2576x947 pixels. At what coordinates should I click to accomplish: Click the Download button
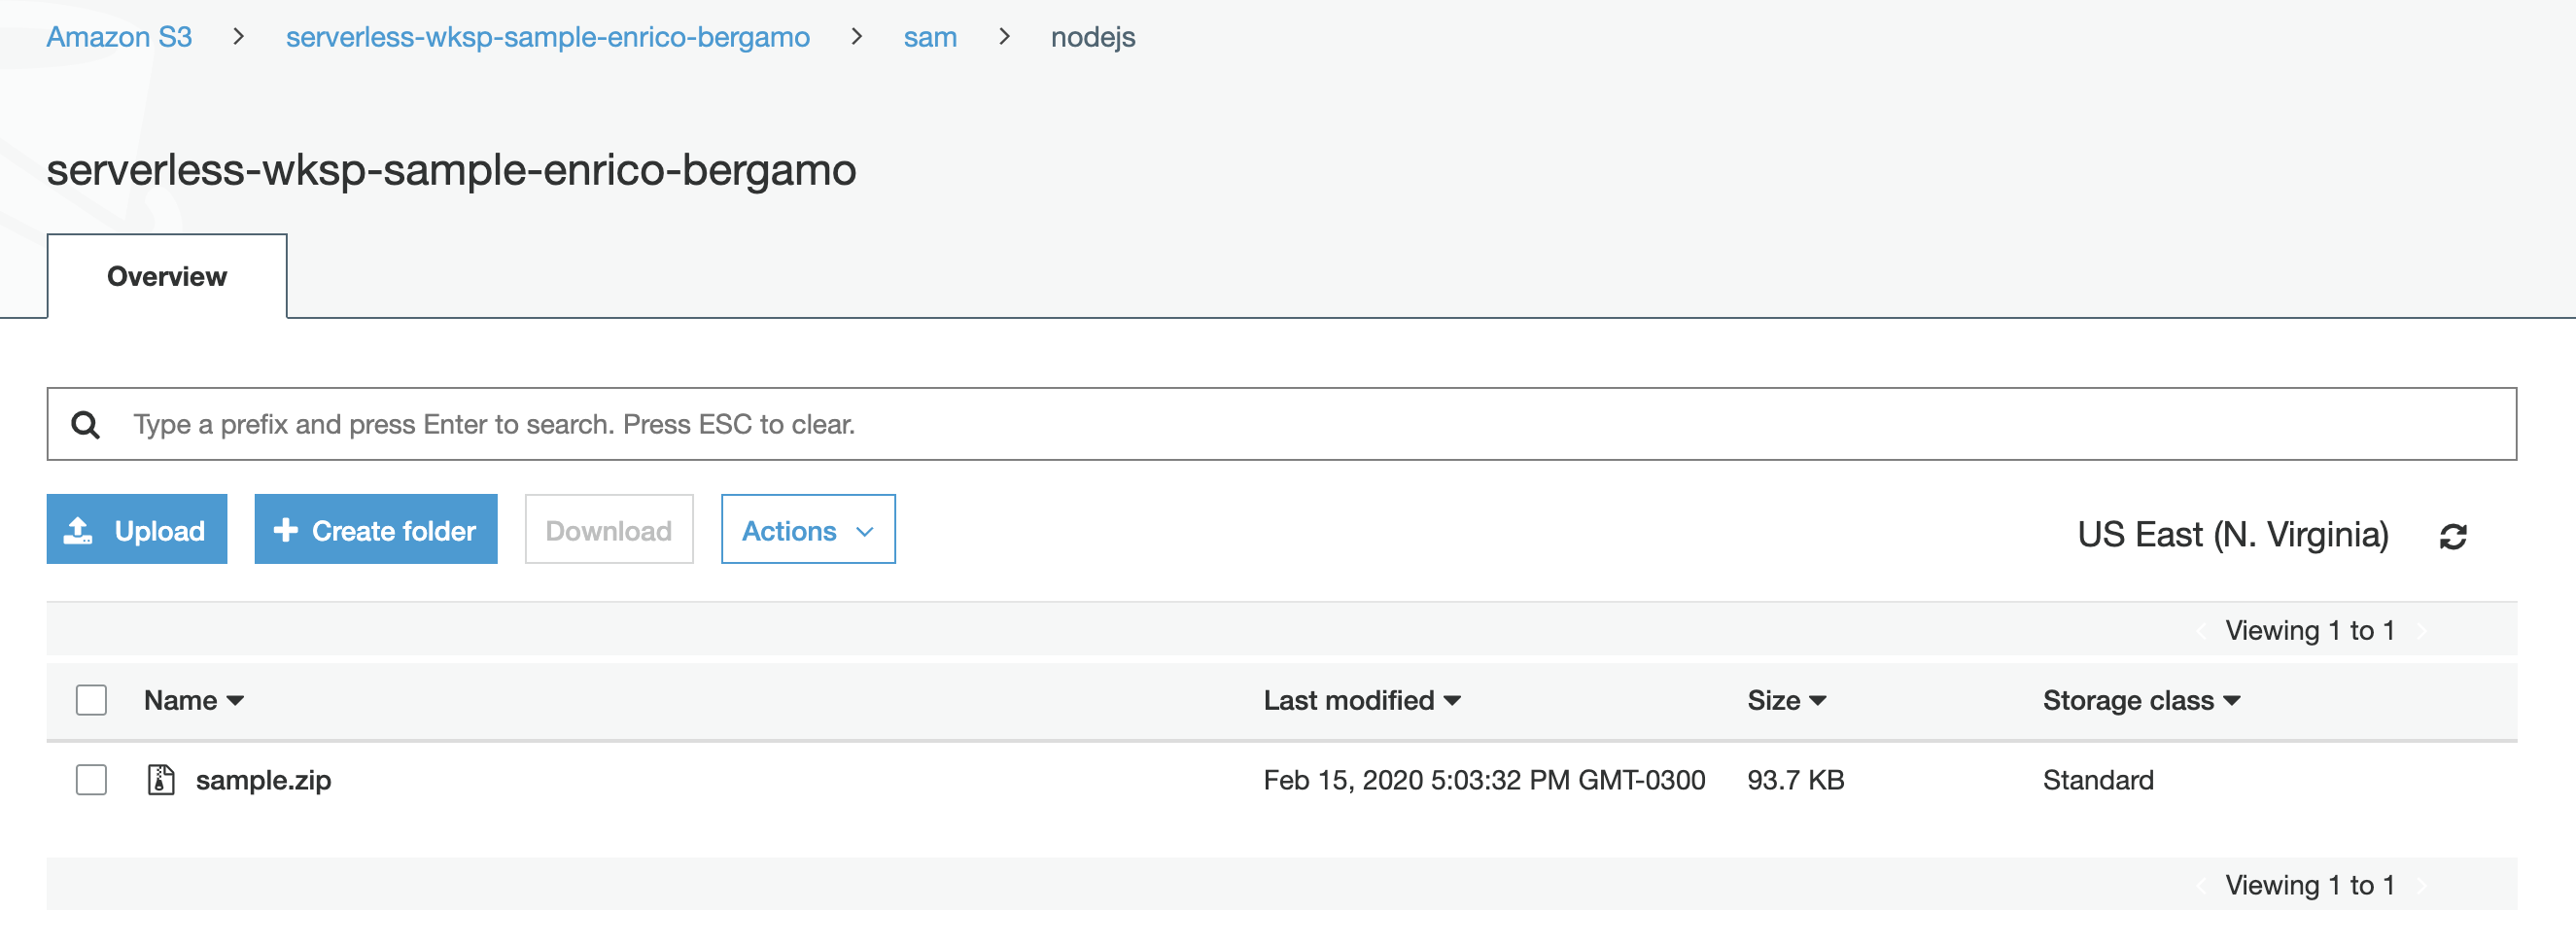(609, 530)
